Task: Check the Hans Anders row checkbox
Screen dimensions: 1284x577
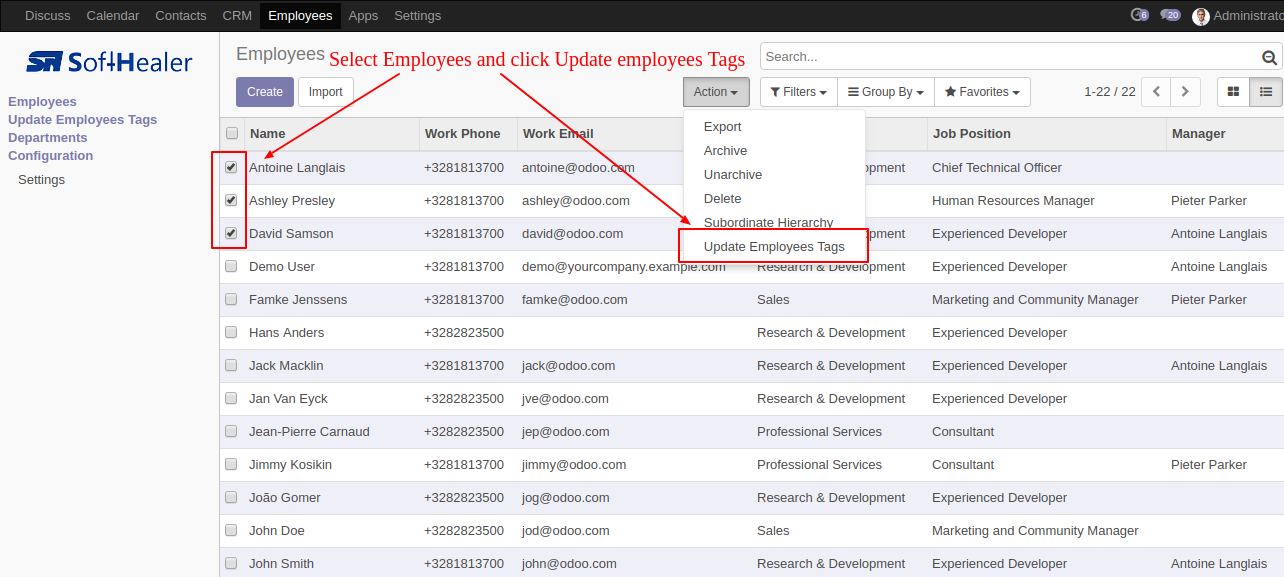Action: [x=231, y=332]
